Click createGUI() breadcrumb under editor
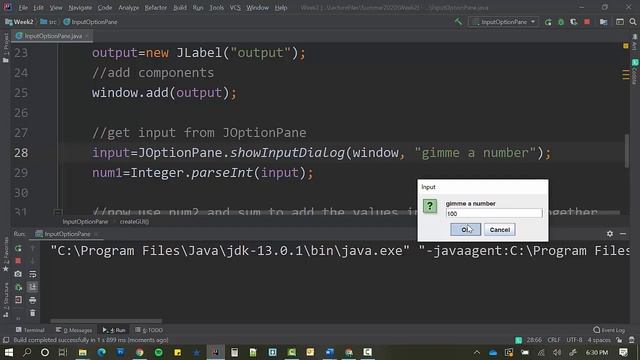 134,222
